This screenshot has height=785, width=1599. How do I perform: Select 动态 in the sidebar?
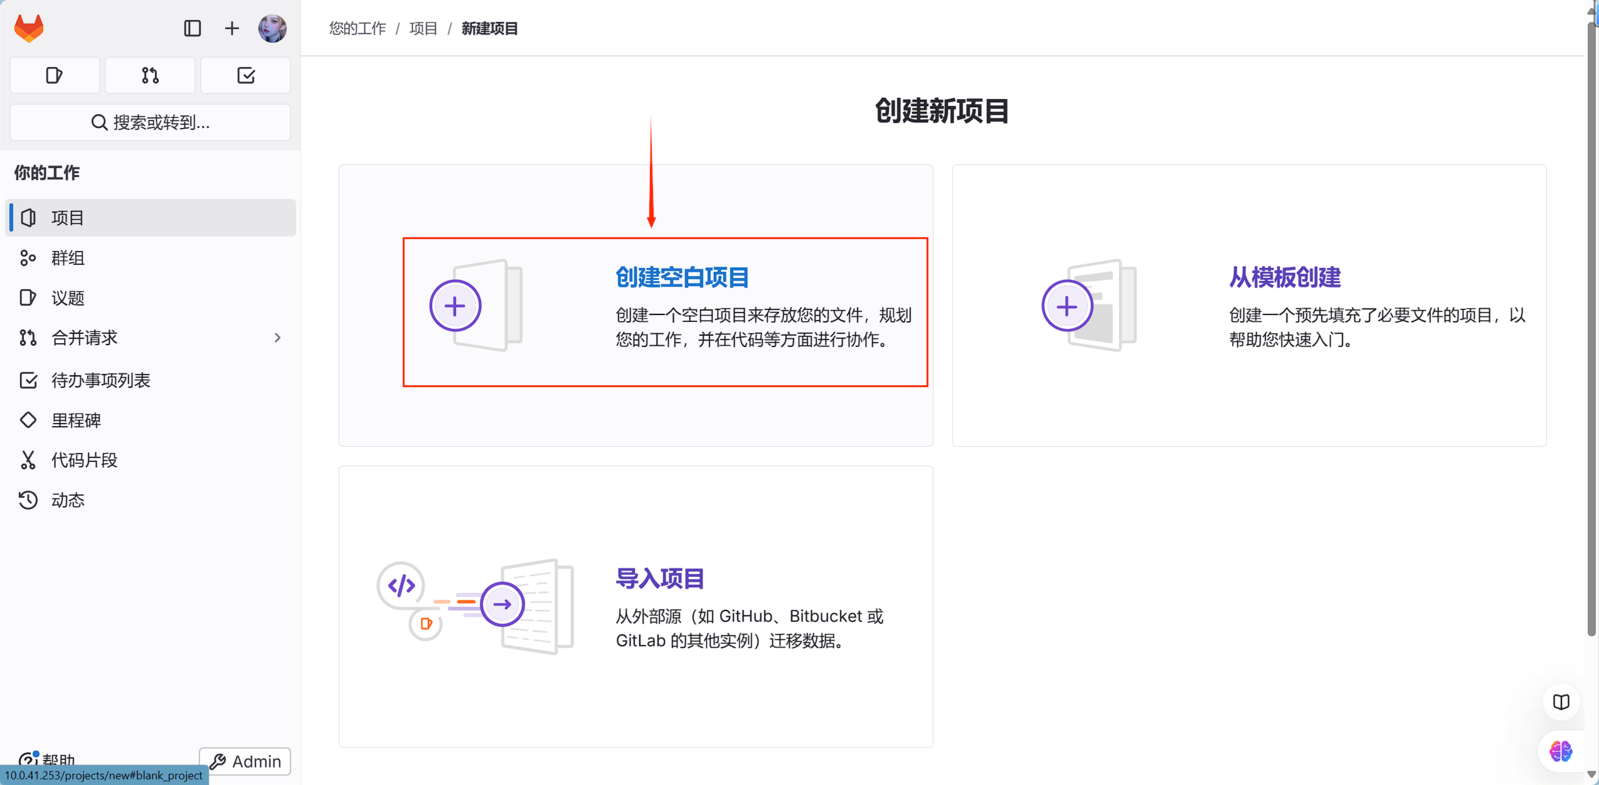(152, 500)
